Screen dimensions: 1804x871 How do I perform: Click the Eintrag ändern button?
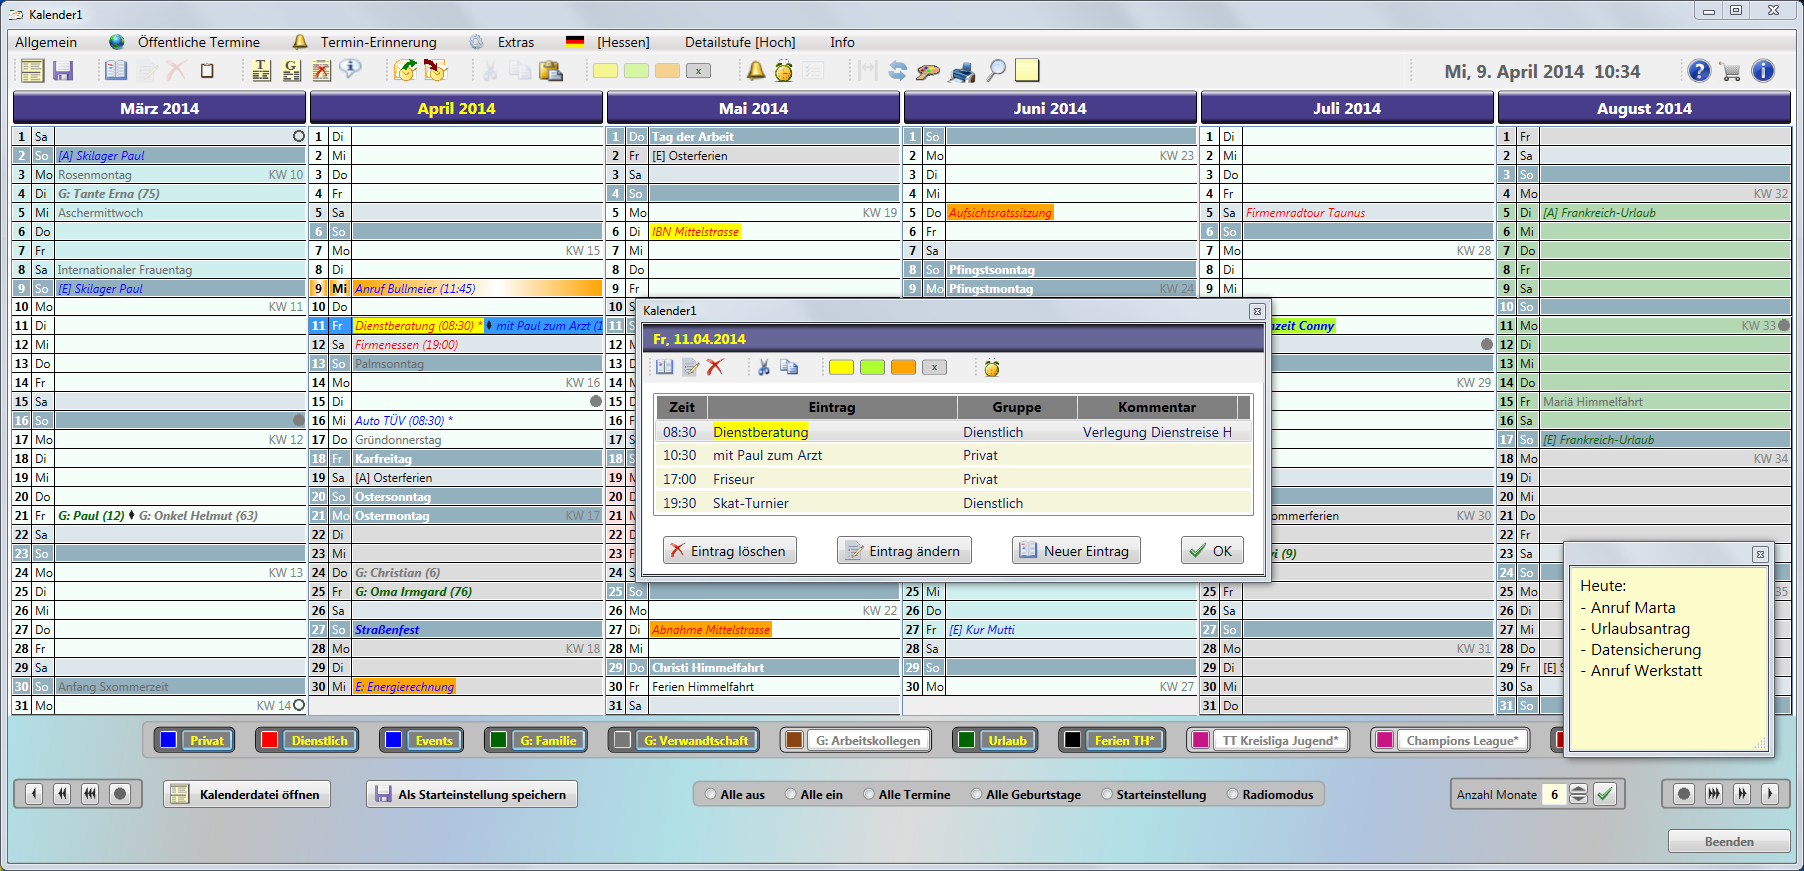pos(904,551)
